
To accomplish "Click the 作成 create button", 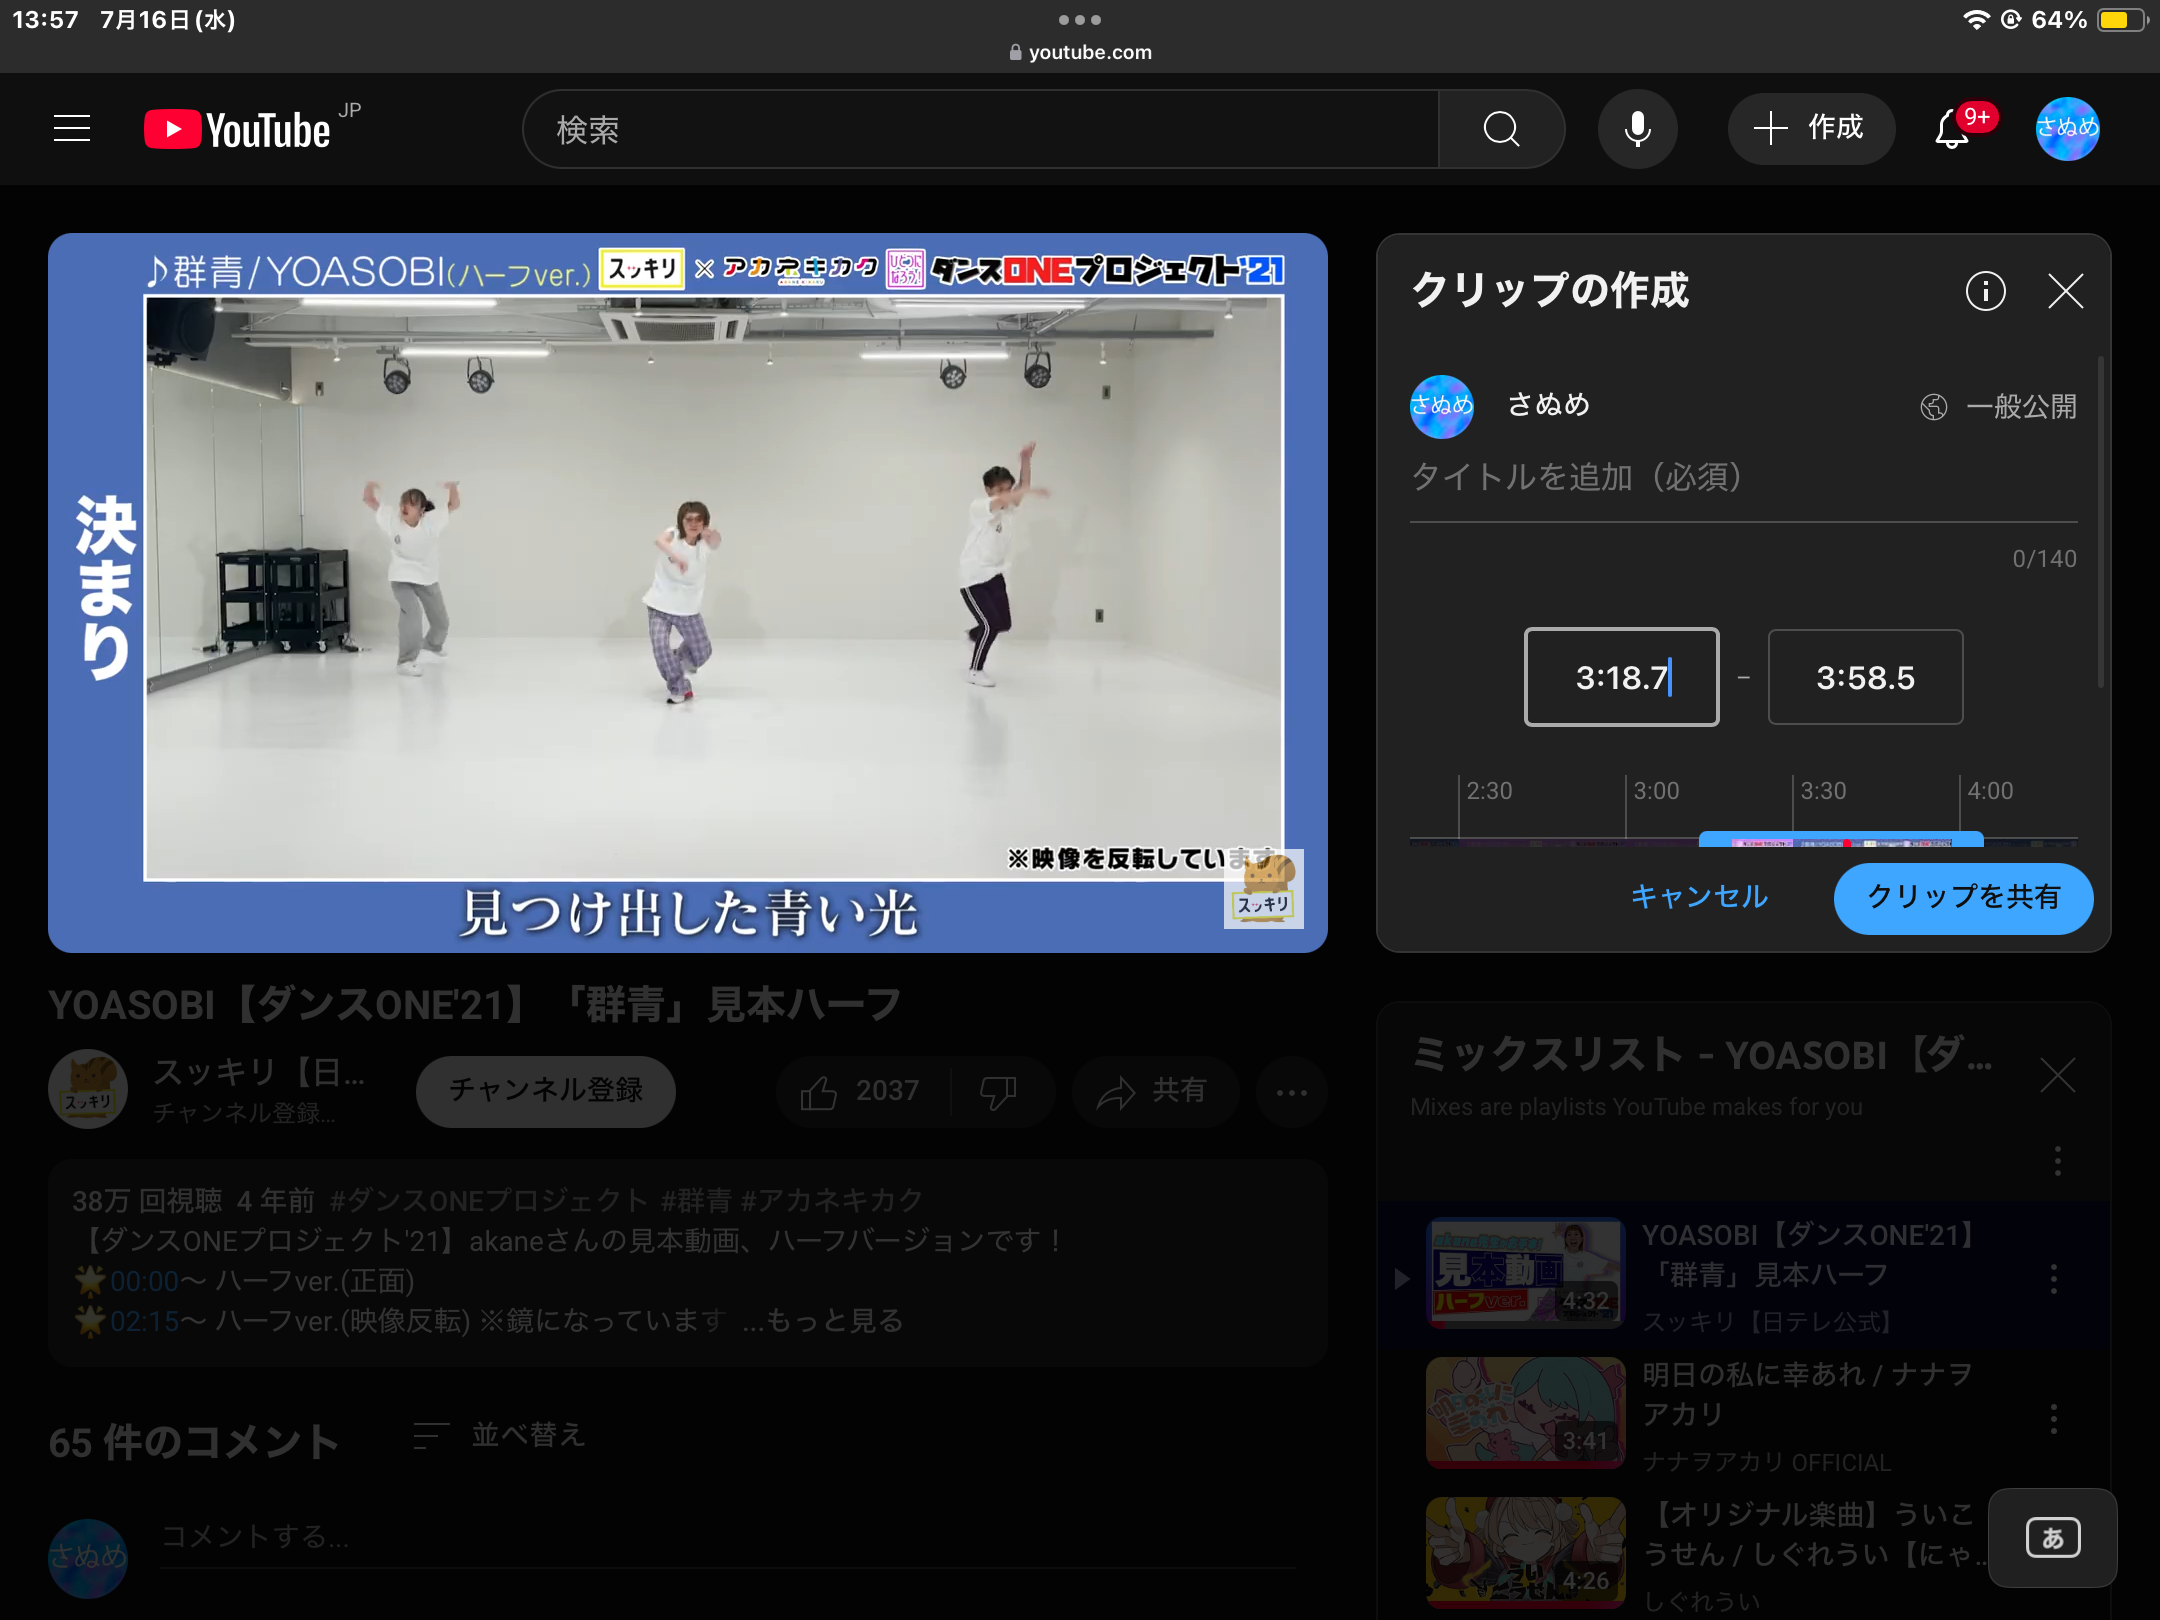I will click(1810, 129).
